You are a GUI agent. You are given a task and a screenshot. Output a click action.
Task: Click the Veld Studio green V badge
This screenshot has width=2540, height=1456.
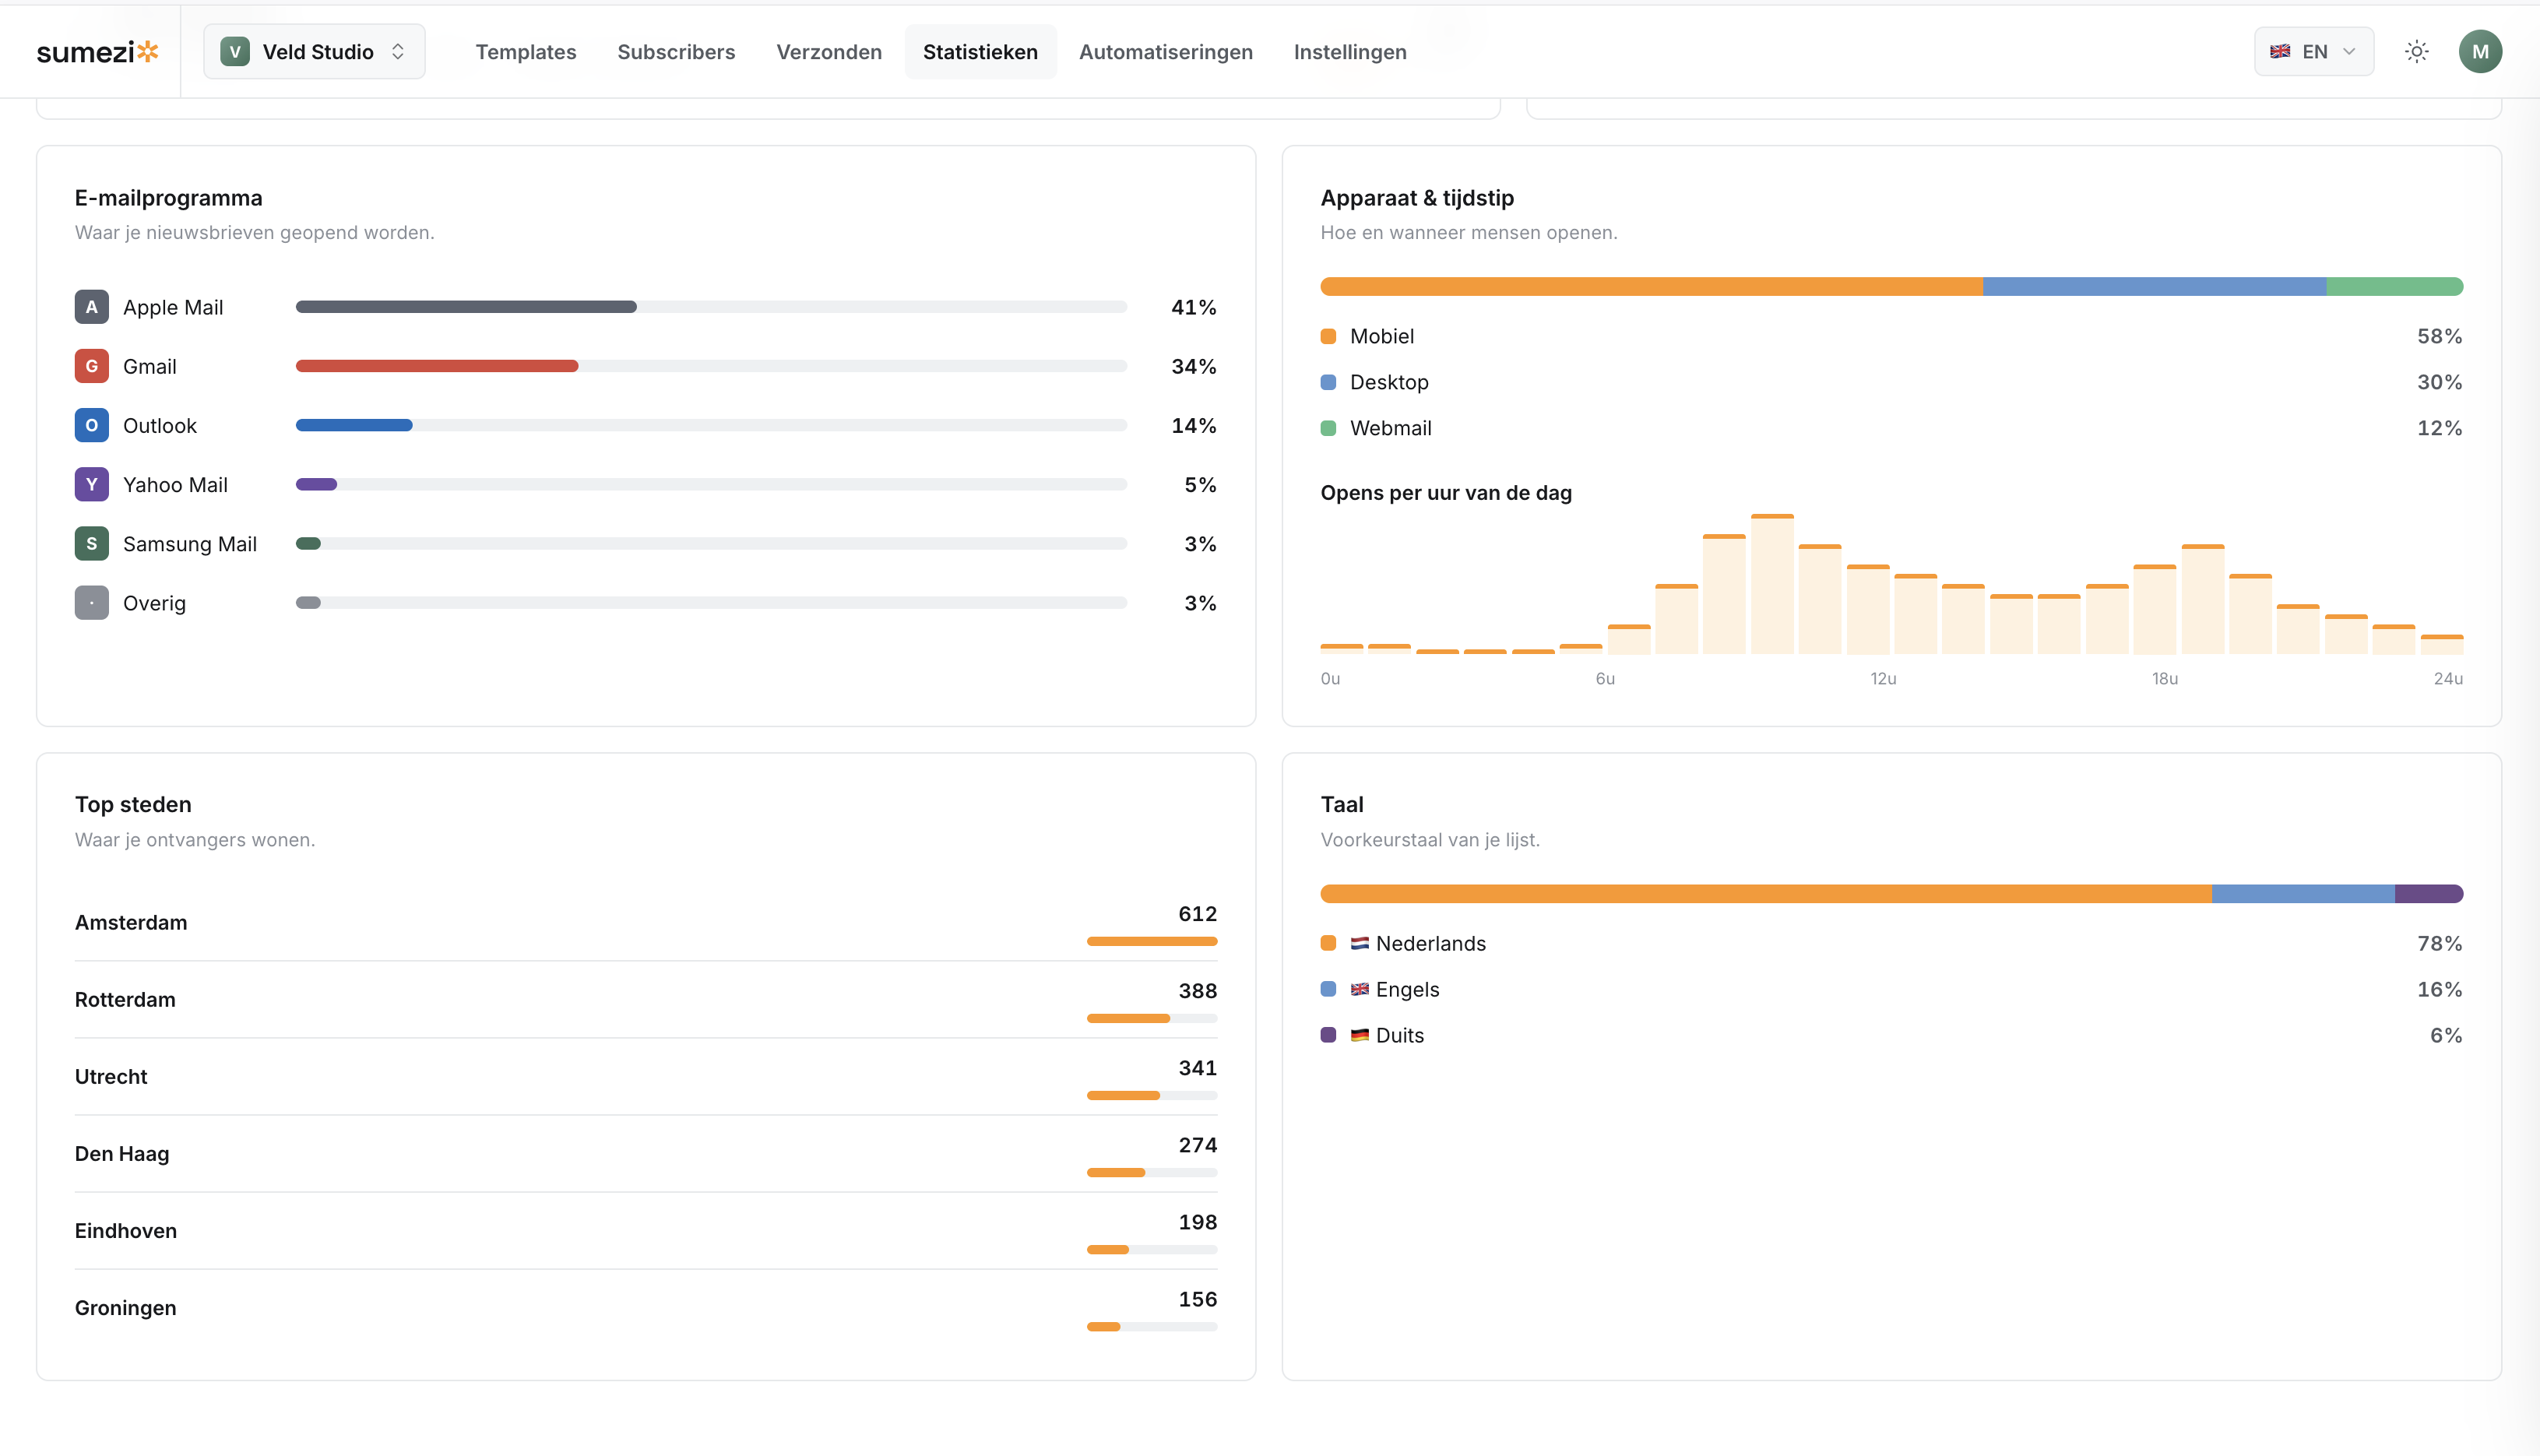pyautogui.click(x=235, y=52)
